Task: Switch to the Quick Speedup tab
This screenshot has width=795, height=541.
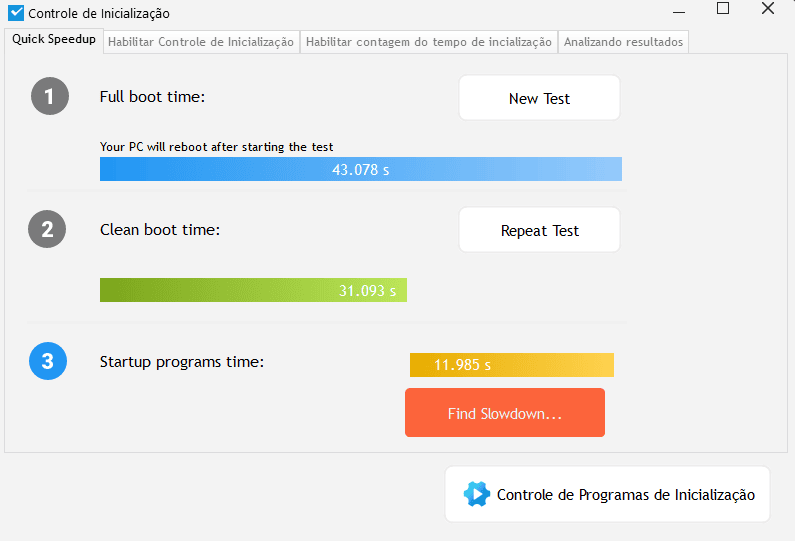Action: (x=54, y=40)
